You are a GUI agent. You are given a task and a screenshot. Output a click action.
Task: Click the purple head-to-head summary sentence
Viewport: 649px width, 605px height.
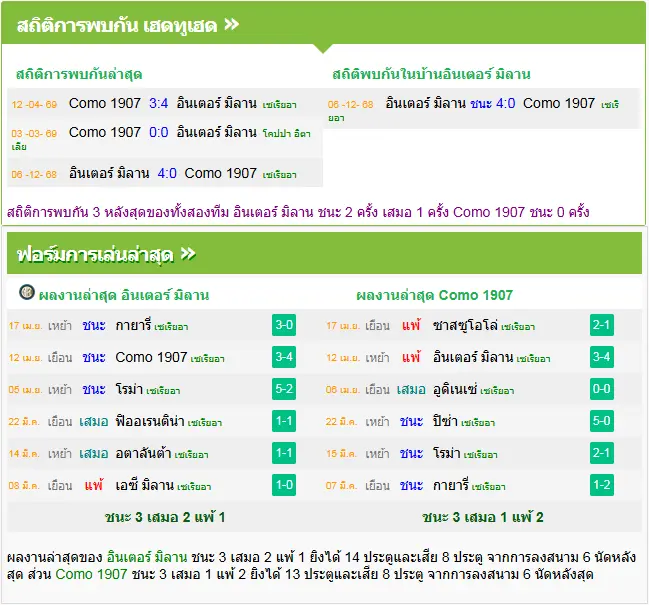[x=298, y=212]
